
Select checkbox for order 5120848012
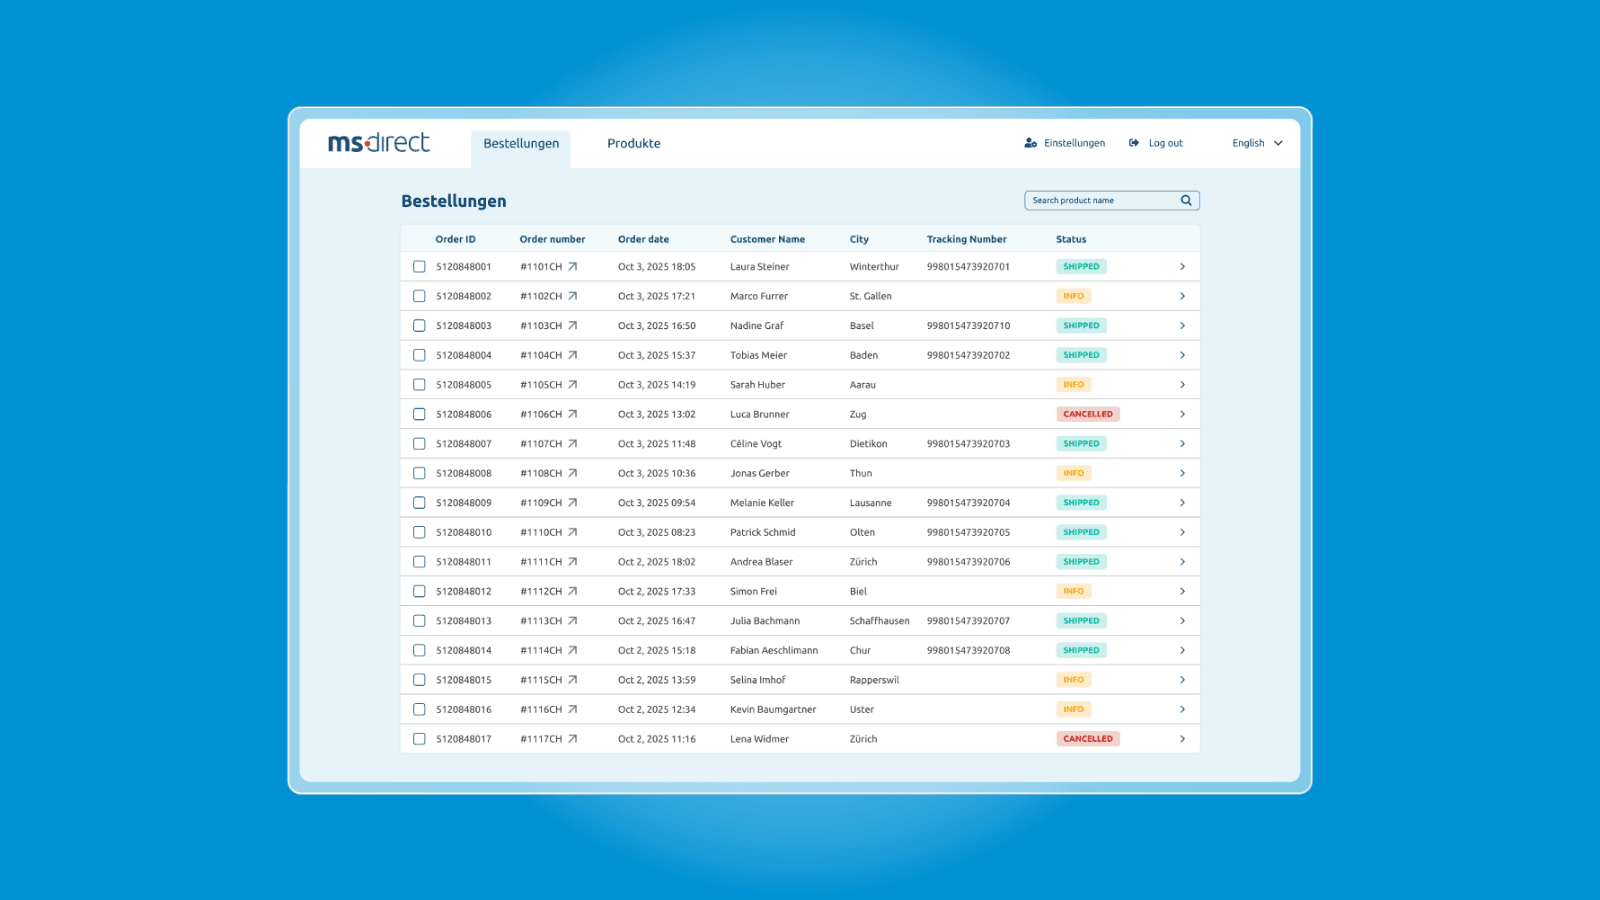tap(419, 591)
